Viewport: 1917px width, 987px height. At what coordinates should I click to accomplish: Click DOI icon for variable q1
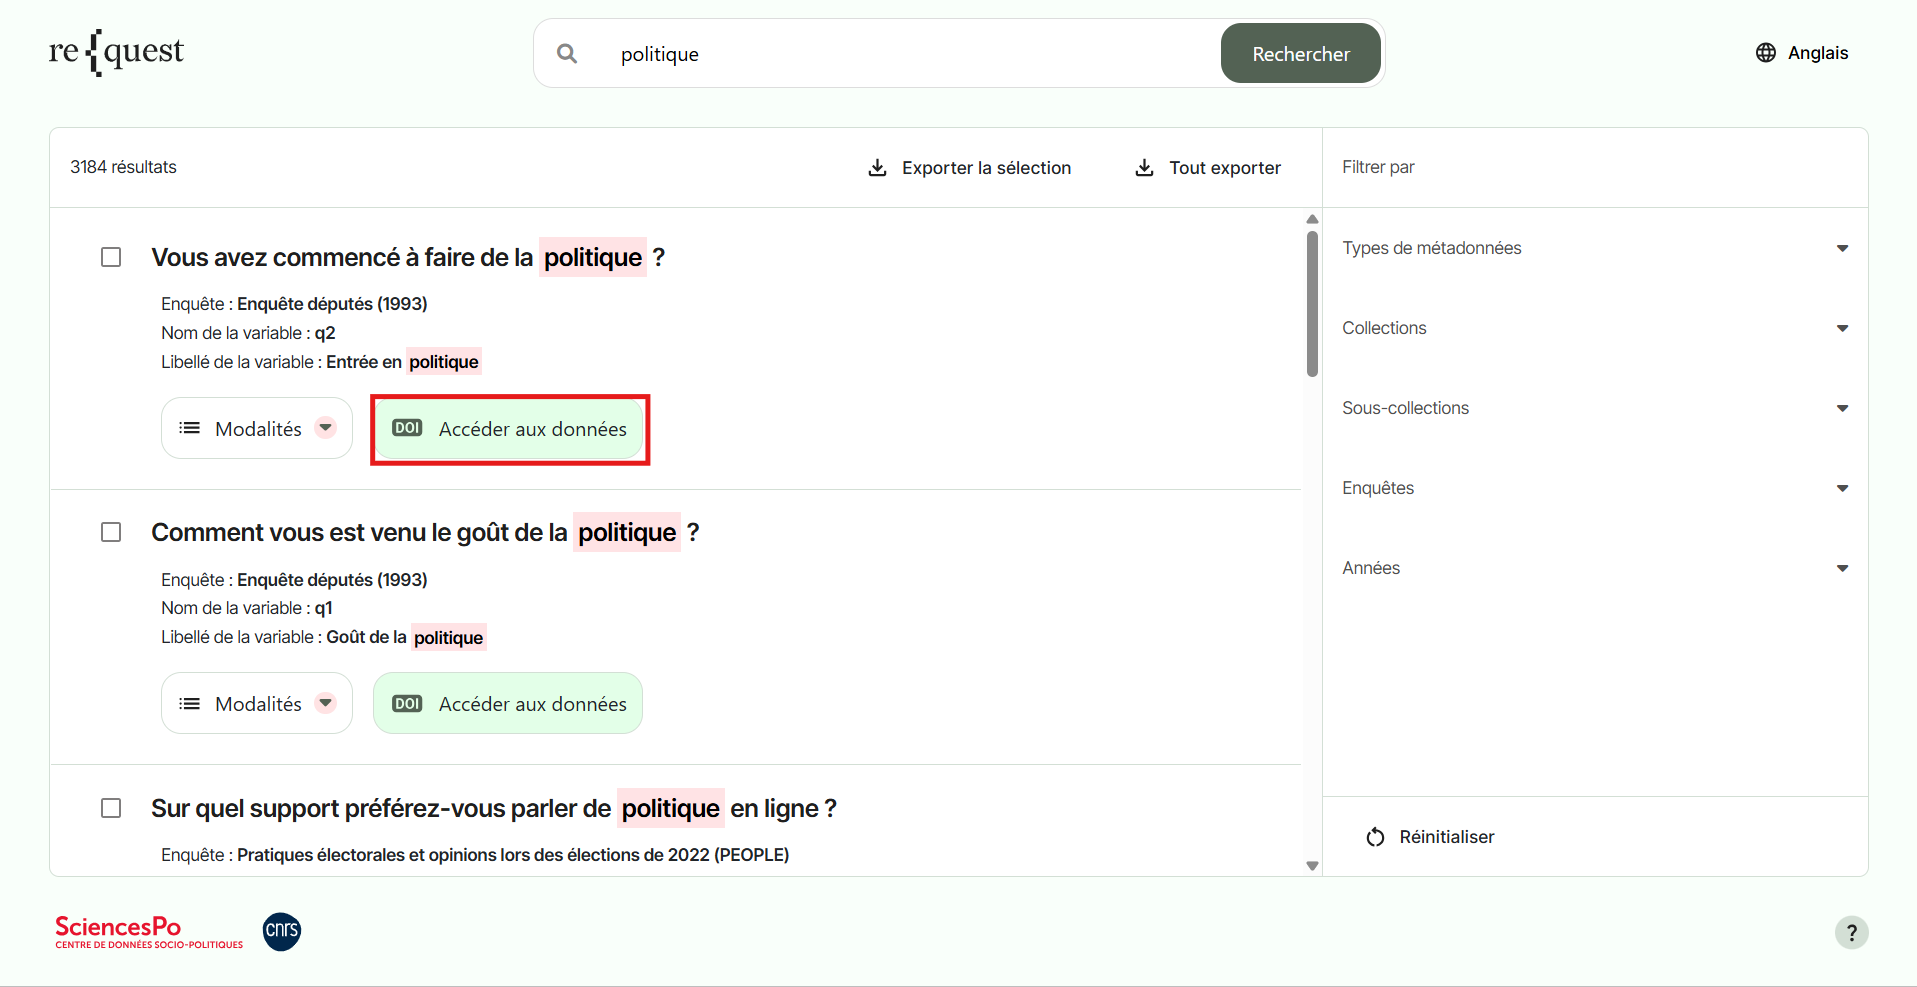click(407, 704)
